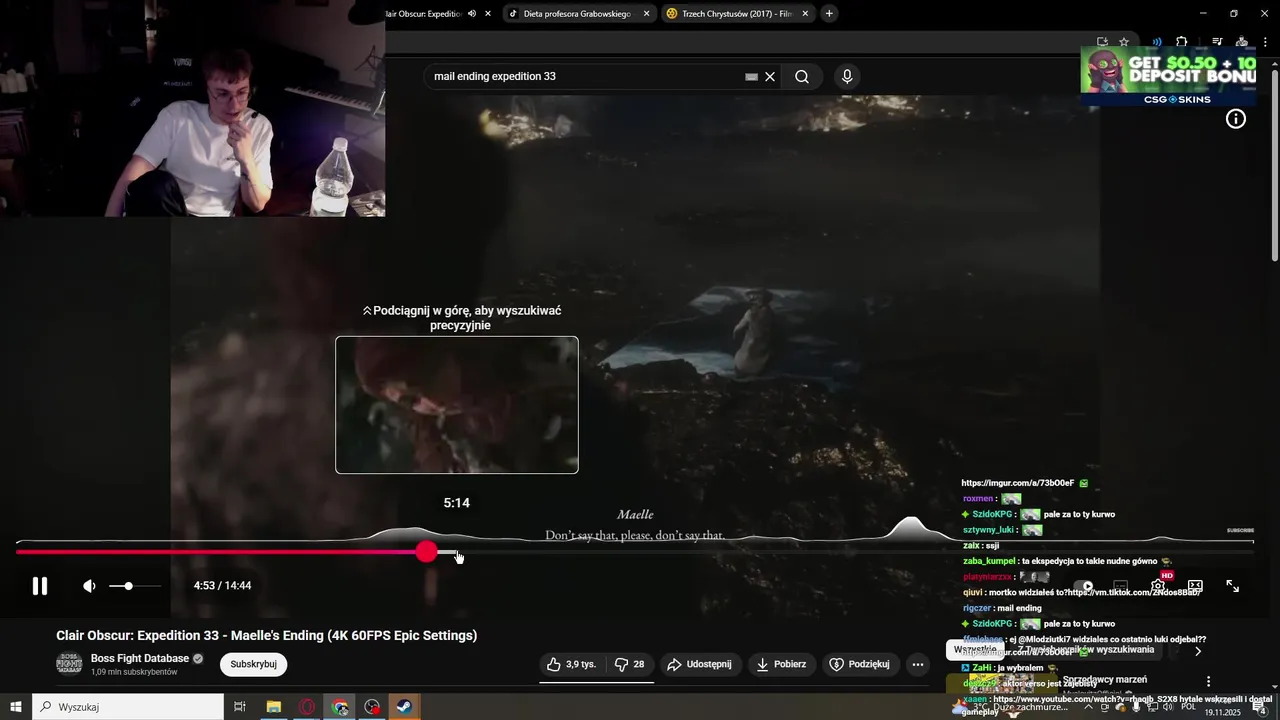Close the Clair Obscur browser tab

(x=488, y=14)
